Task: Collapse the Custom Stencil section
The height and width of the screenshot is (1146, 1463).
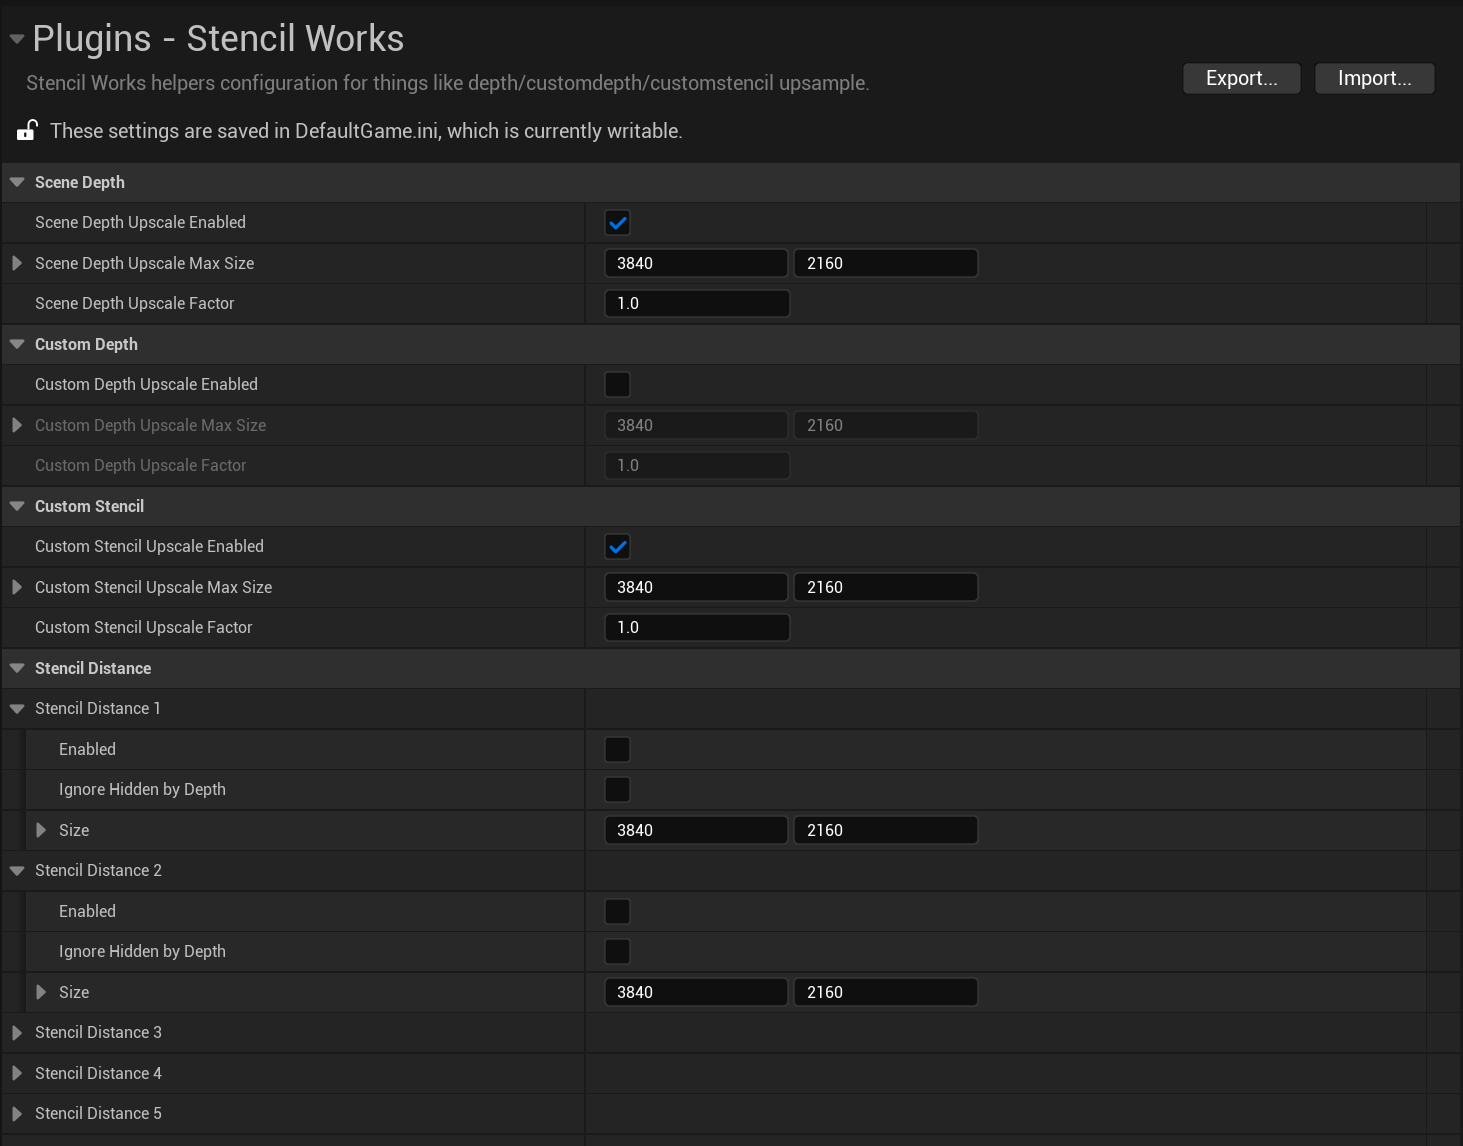Action: click(16, 506)
